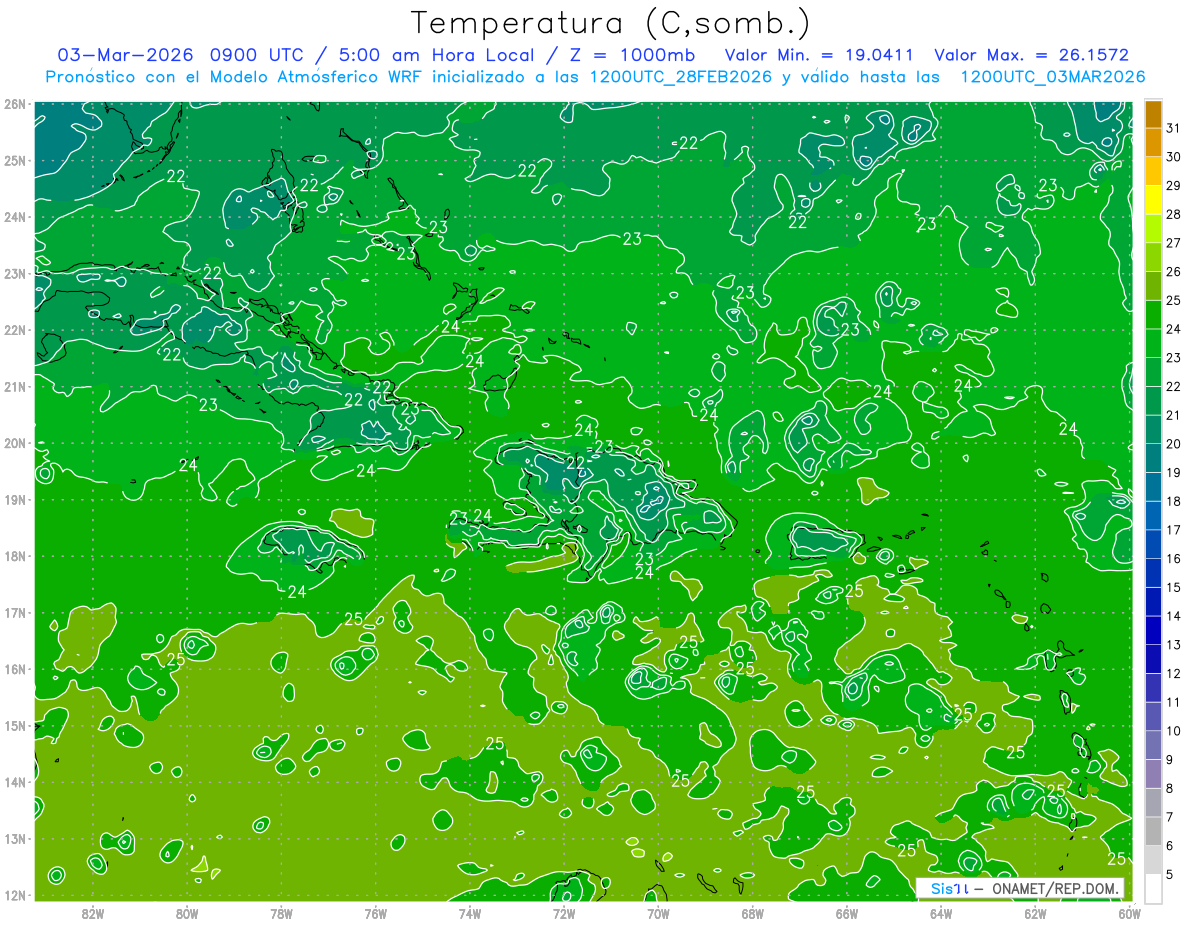Click the '16N' latitude axis label

coord(14,669)
